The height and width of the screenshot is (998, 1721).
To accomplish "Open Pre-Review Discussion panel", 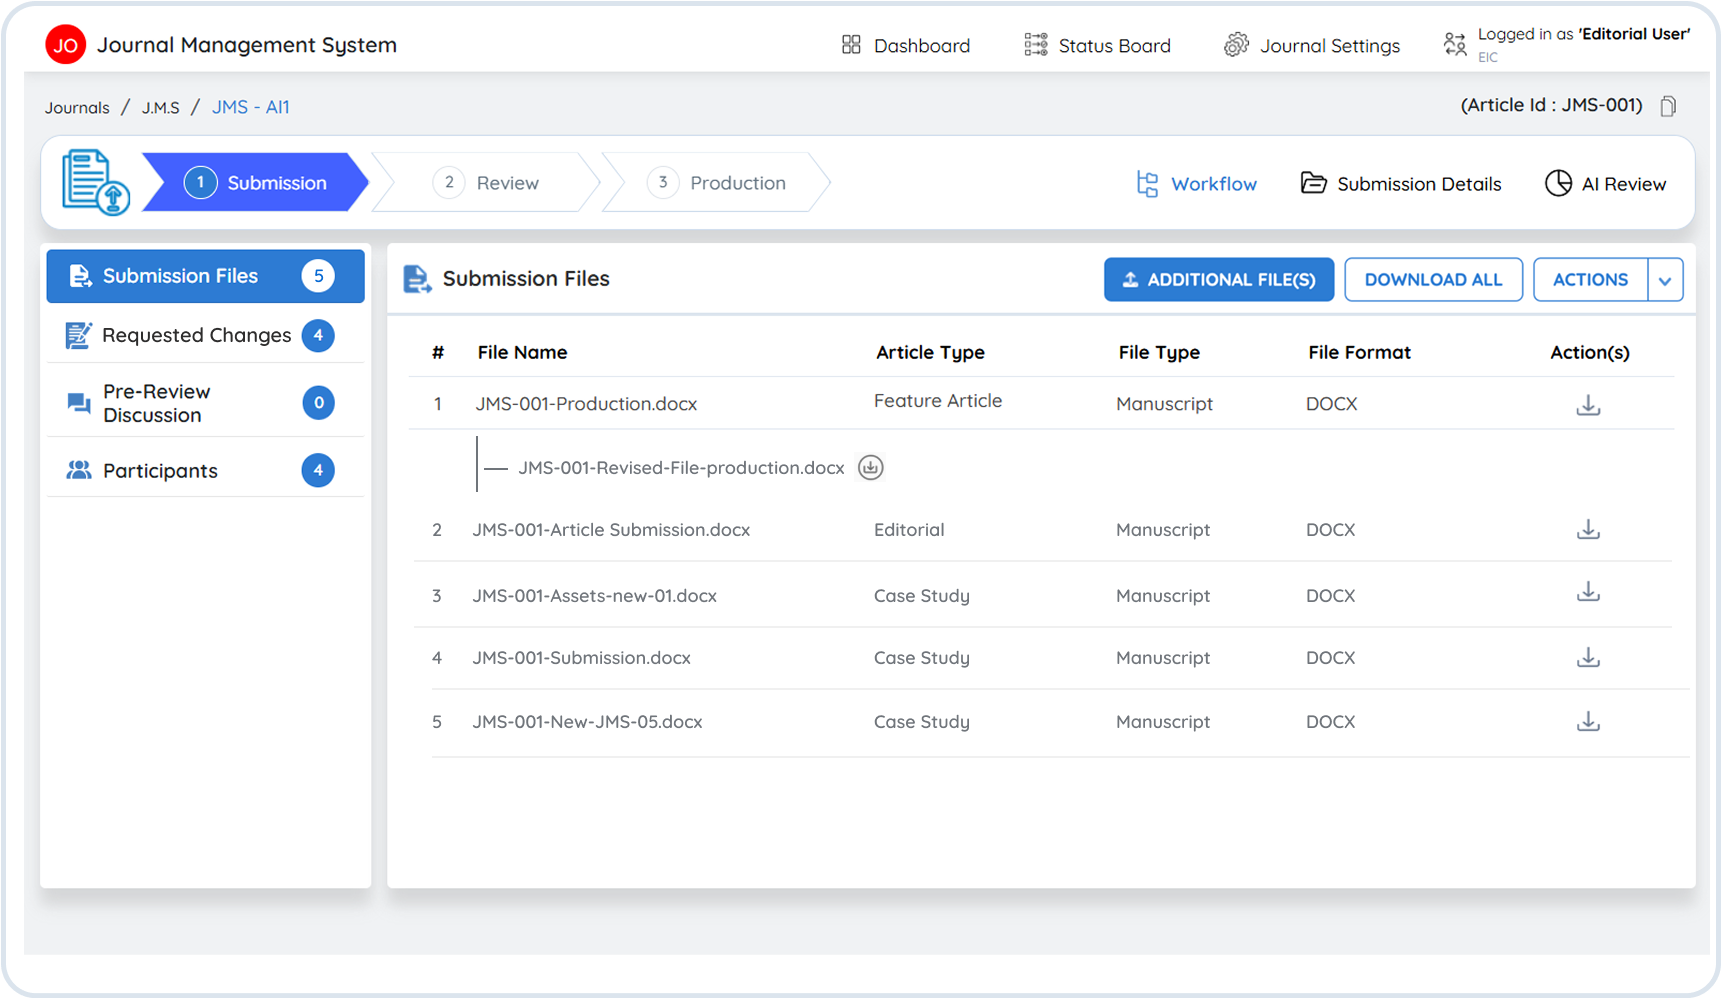I will tap(157, 404).
